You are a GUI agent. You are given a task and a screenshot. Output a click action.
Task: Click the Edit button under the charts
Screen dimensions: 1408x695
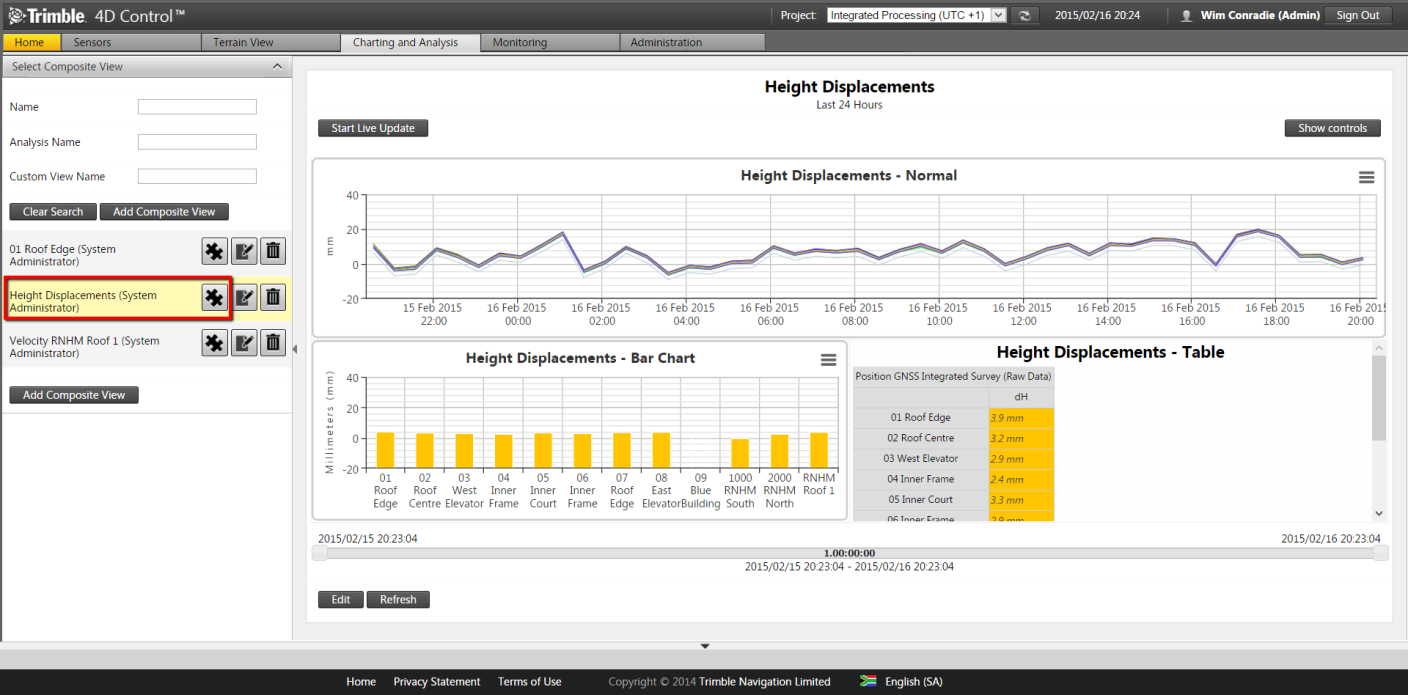point(341,600)
